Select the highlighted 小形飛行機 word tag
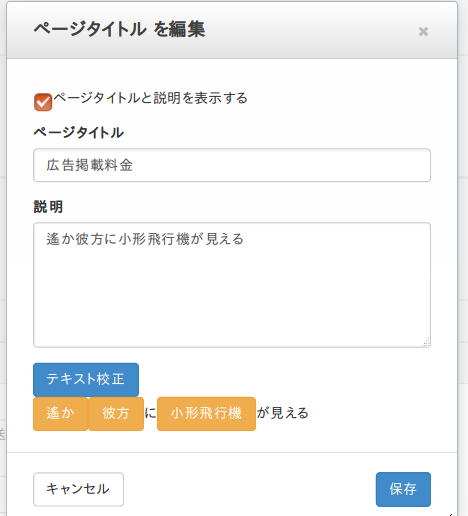 click(206, 414)
